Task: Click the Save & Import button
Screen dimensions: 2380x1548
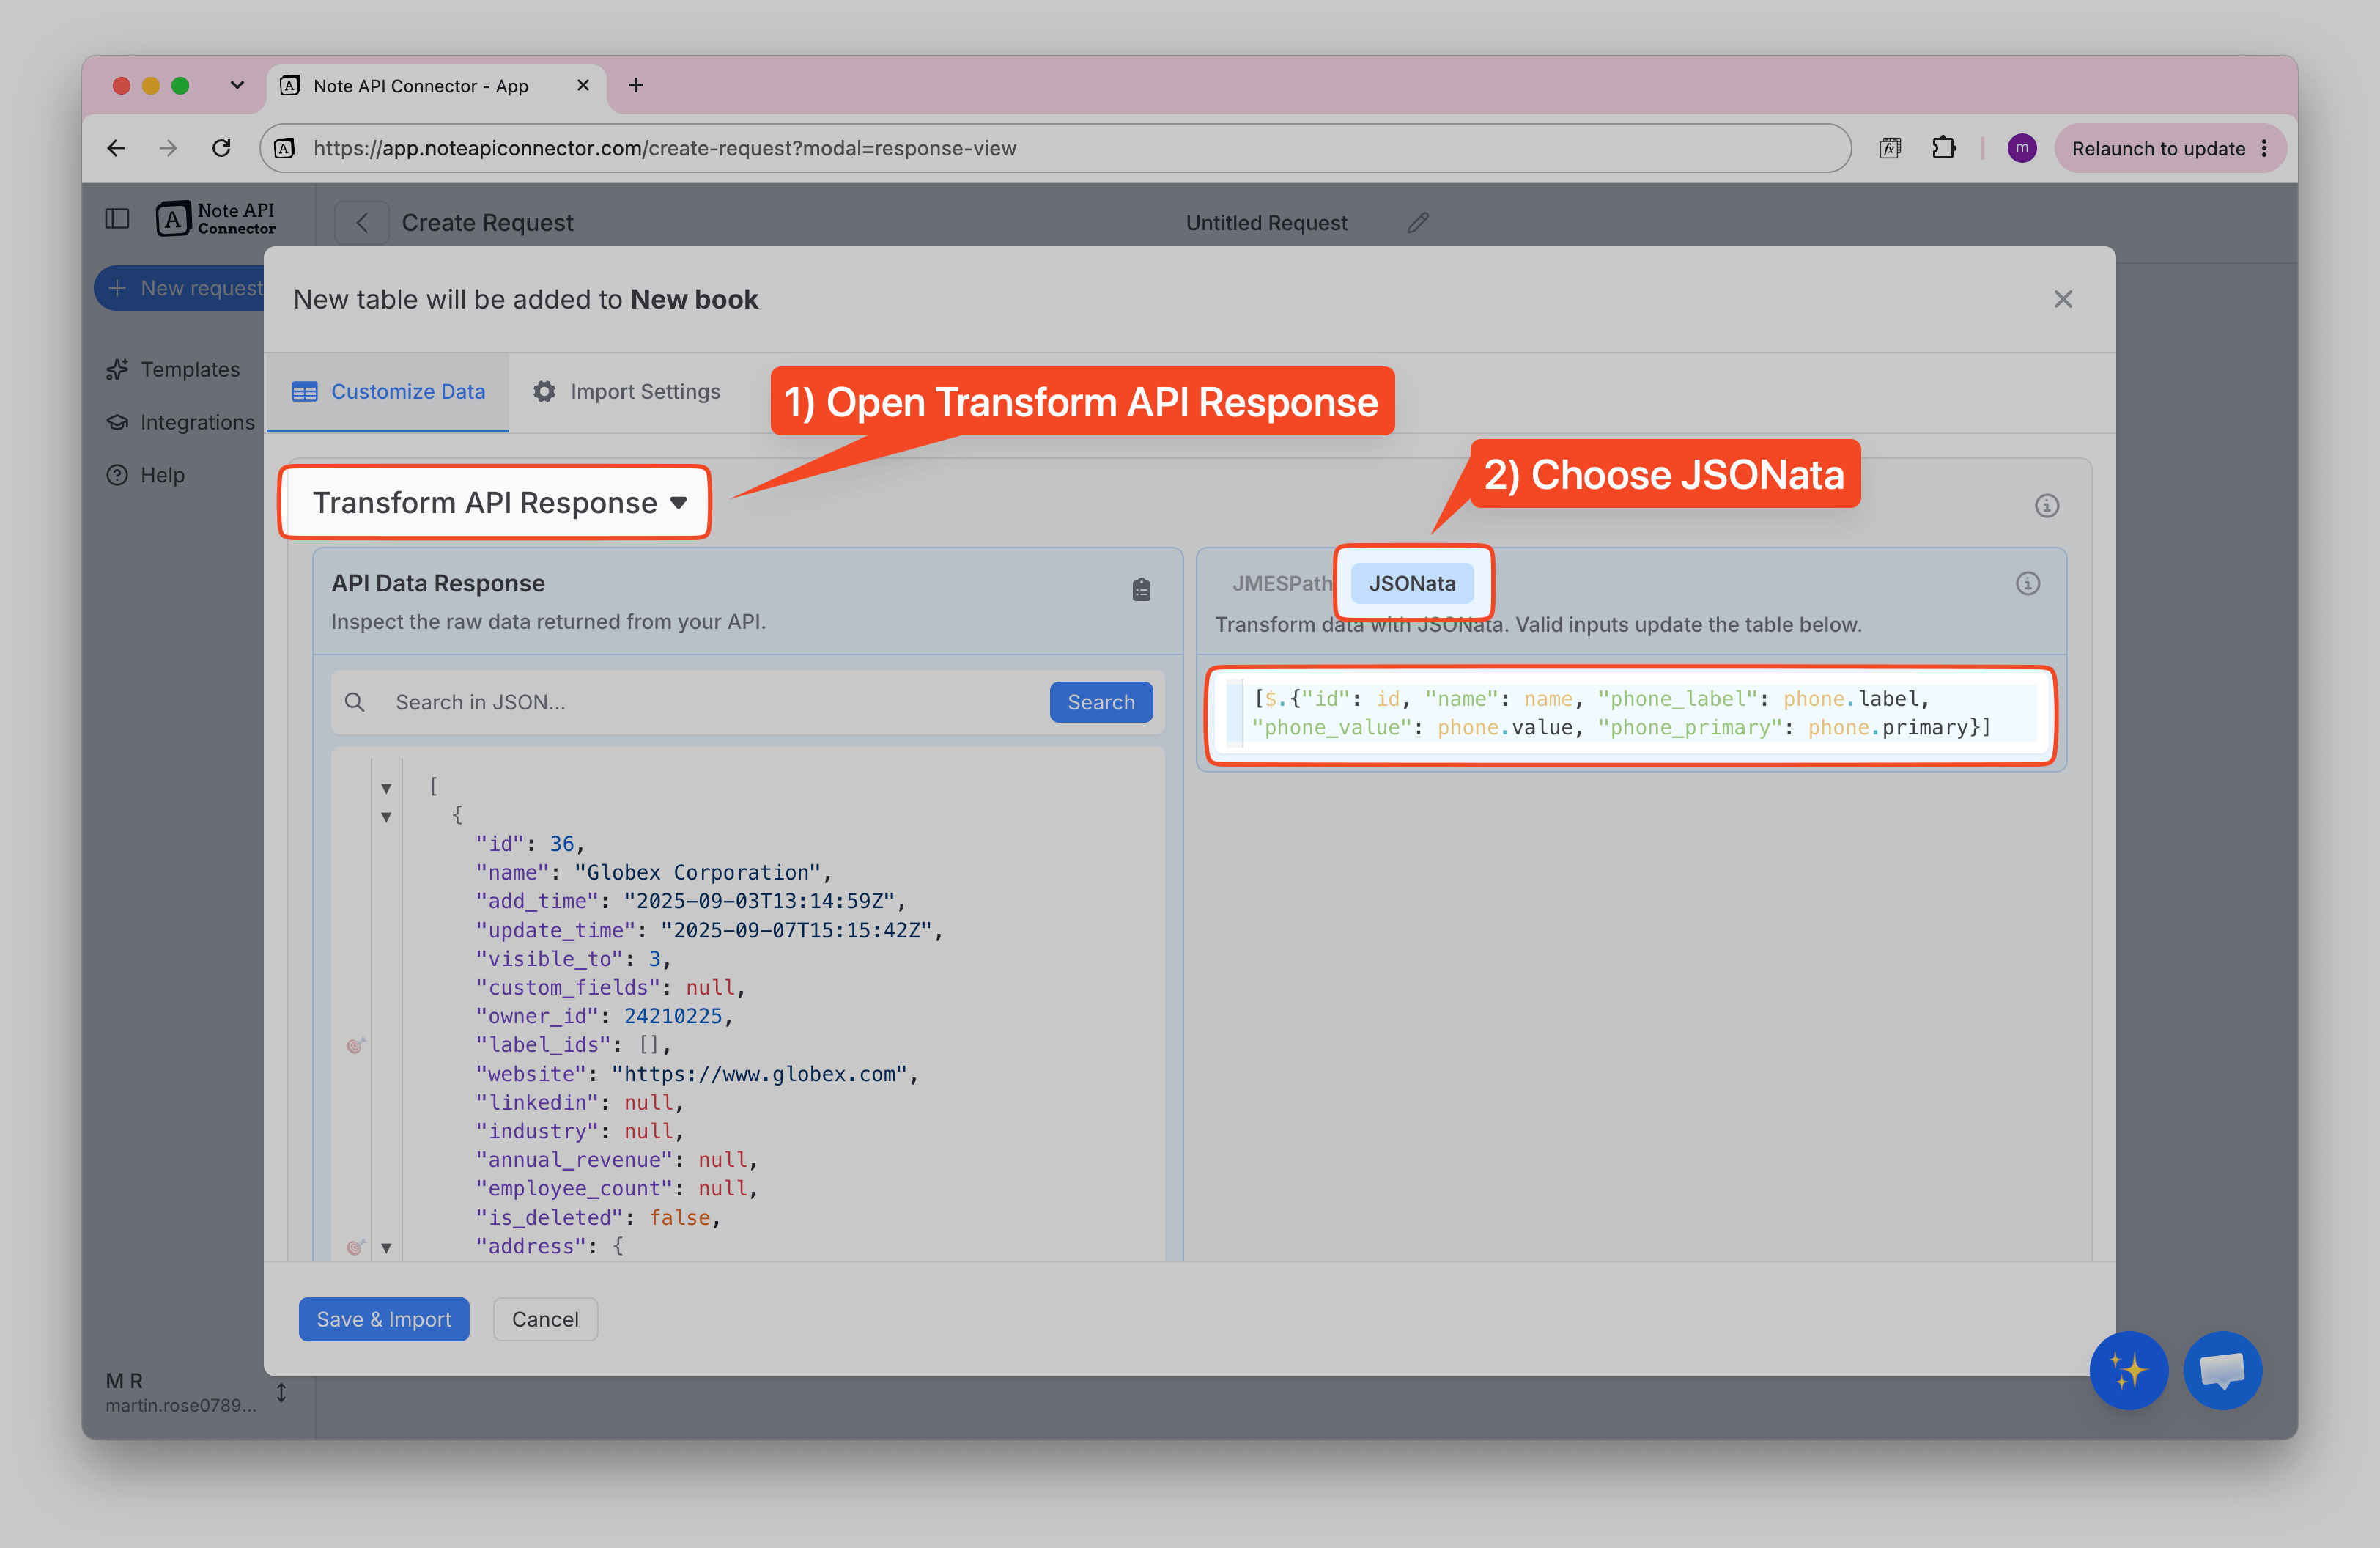Action: (384, 1319)
